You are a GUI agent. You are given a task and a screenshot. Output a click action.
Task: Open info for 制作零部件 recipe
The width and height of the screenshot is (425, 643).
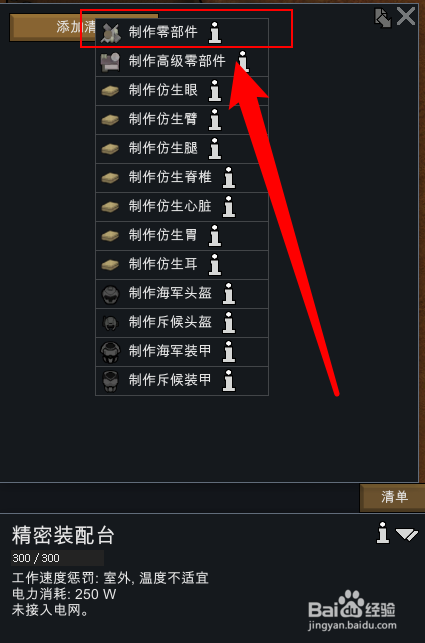click(x=215, y=32)
